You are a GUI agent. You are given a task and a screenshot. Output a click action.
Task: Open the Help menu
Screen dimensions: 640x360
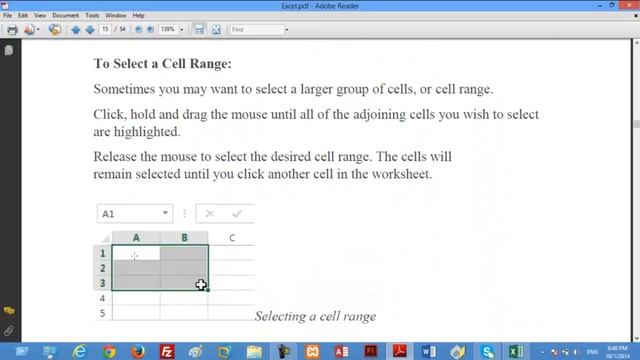click(x=138, y=16)
